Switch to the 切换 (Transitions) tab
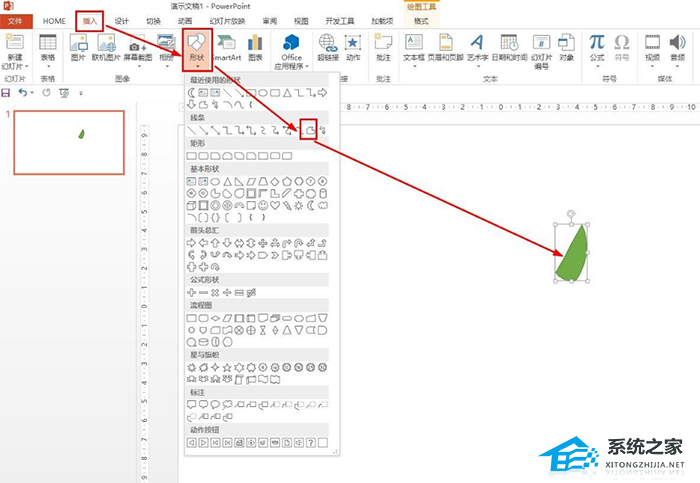700x483 pixels. tap(153, 21)
